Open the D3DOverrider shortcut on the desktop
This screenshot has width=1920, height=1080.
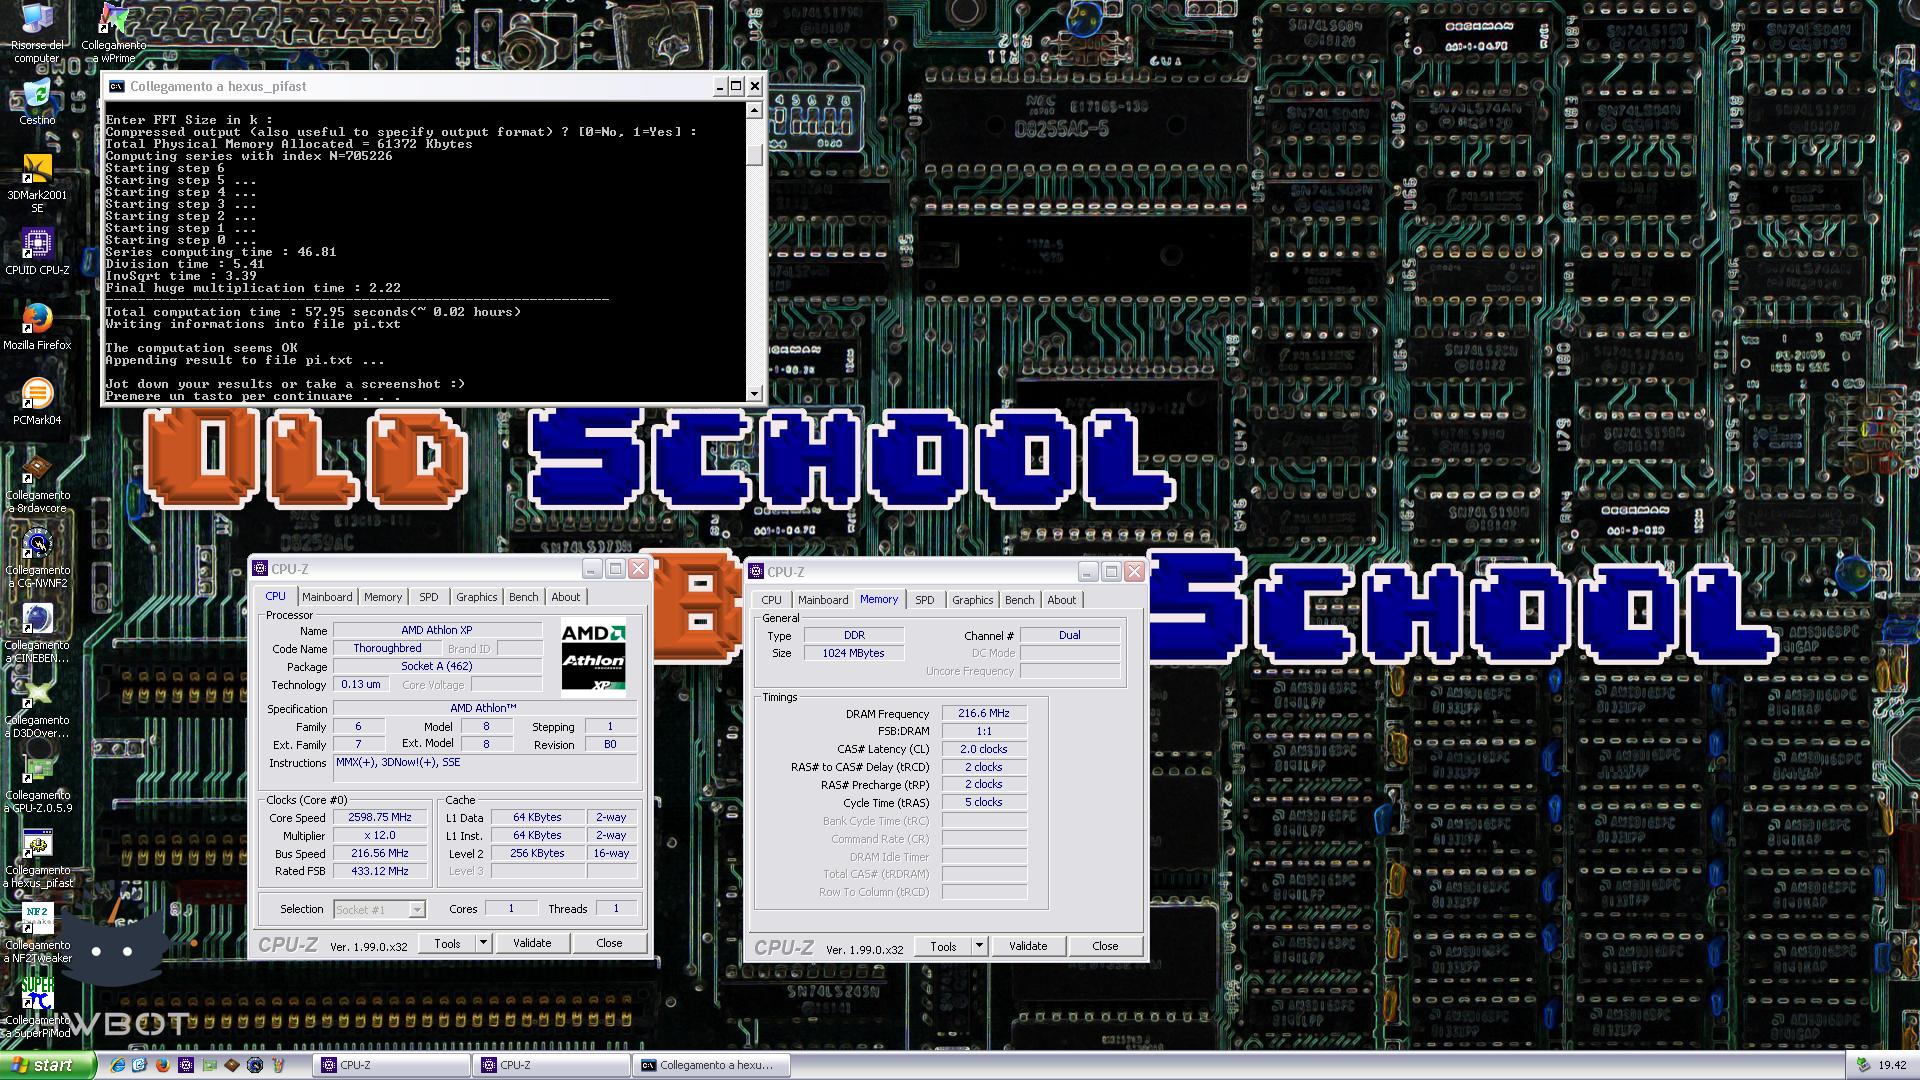(37, 709)
